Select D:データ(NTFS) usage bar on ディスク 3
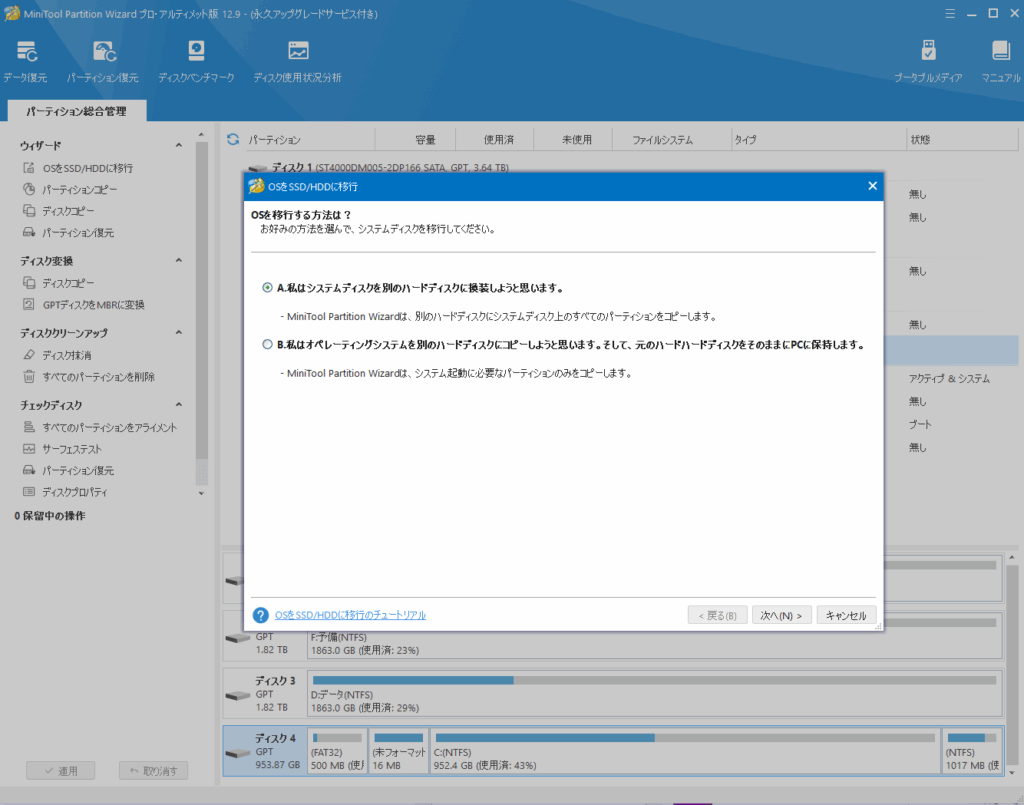Screen dimensions: 1024x805 (x=654, y=680)
